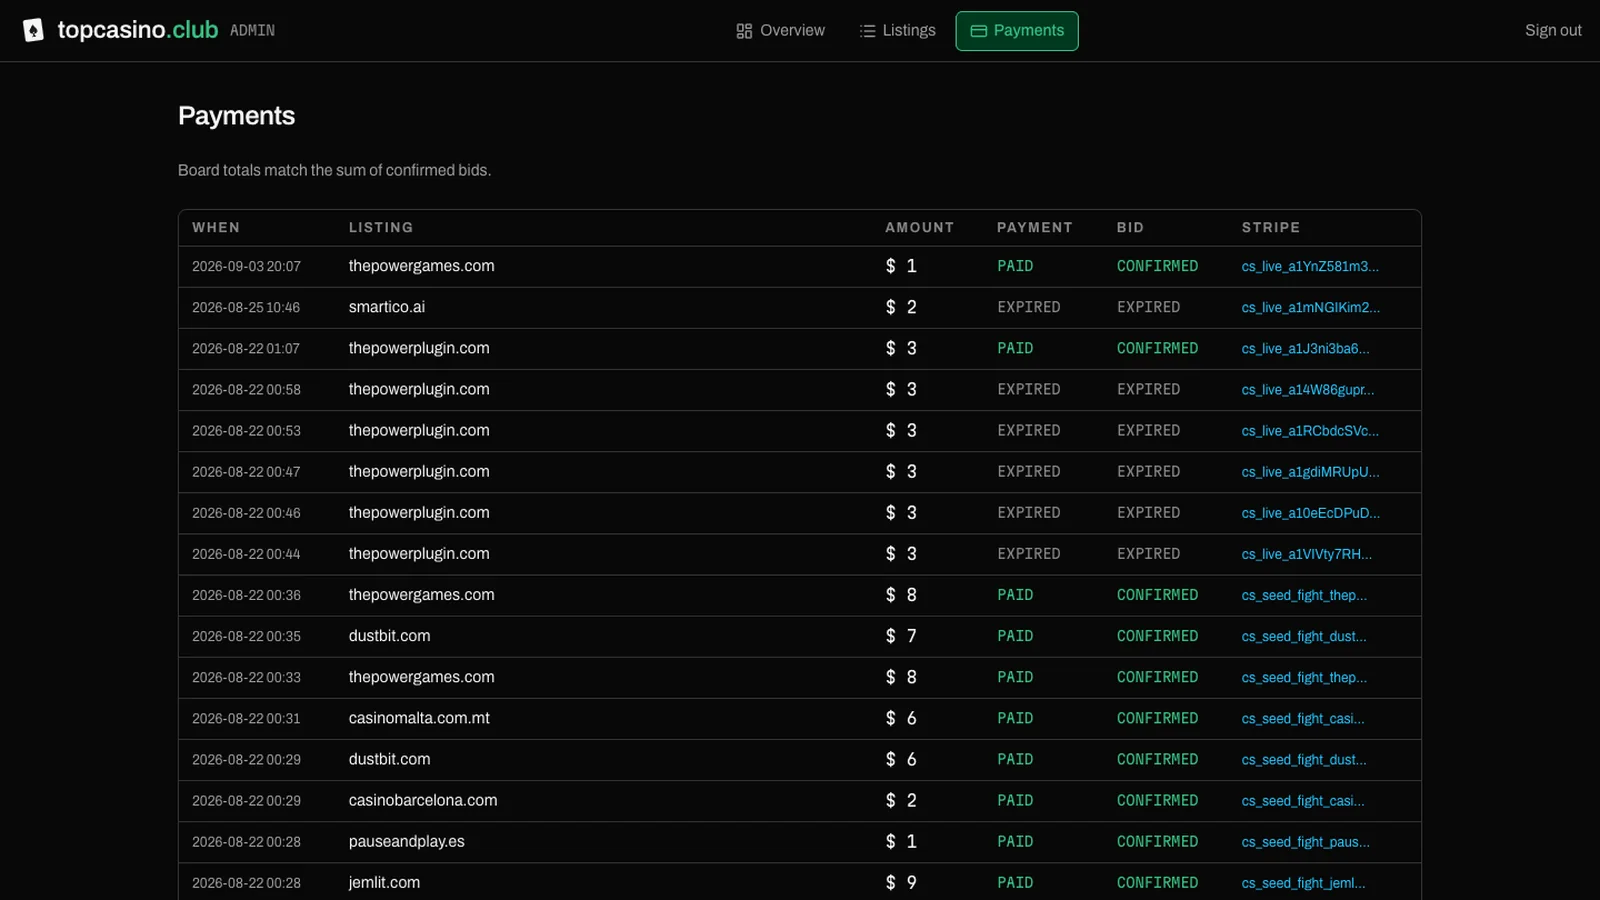Screen dimensions: 1600x900
Task: Select the jemlit.com listing cell
Action: click(x=384, y=882)
